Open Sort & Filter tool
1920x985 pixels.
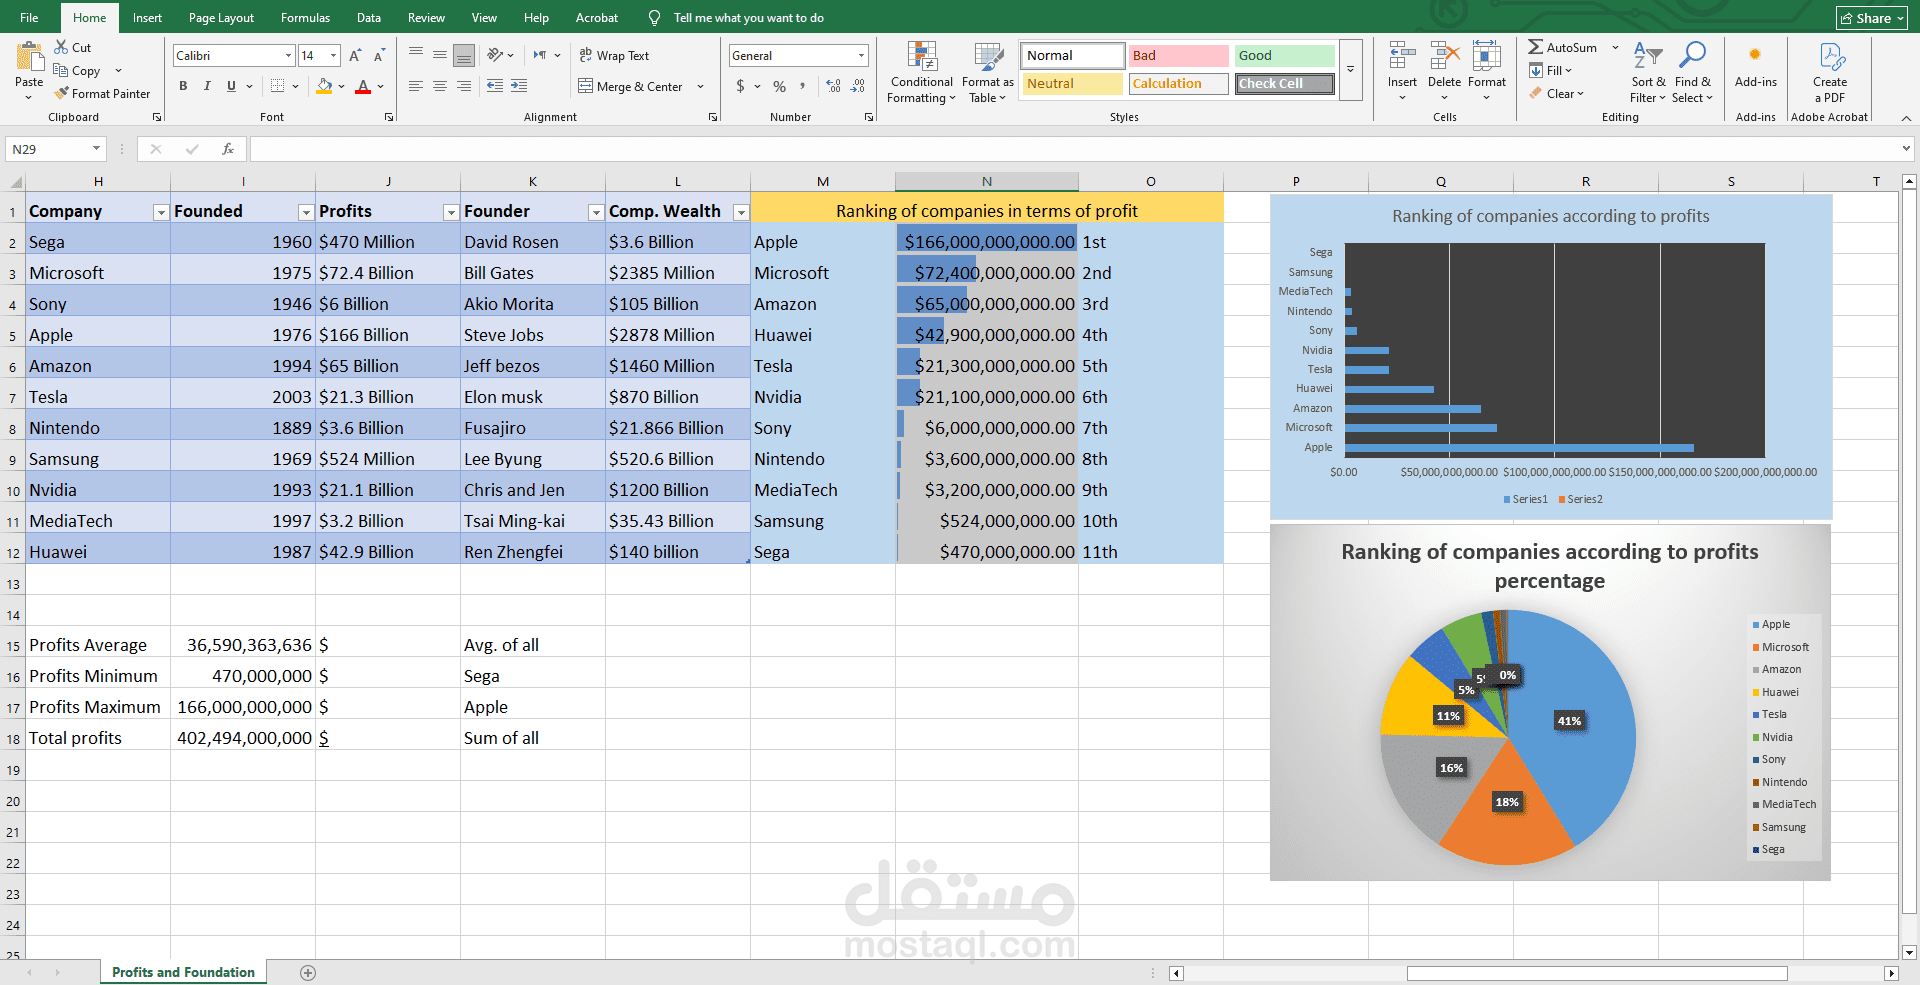click(x=1648, y=72)
